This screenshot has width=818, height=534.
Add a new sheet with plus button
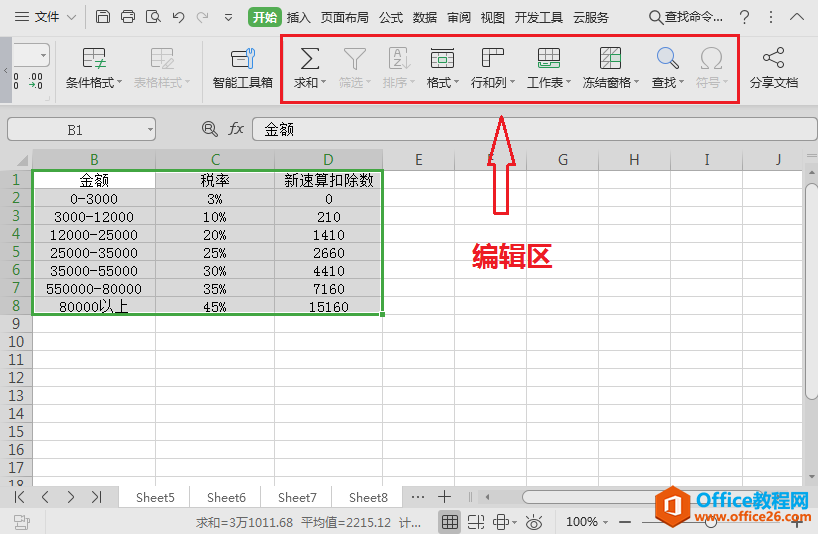tap(444, 497)
